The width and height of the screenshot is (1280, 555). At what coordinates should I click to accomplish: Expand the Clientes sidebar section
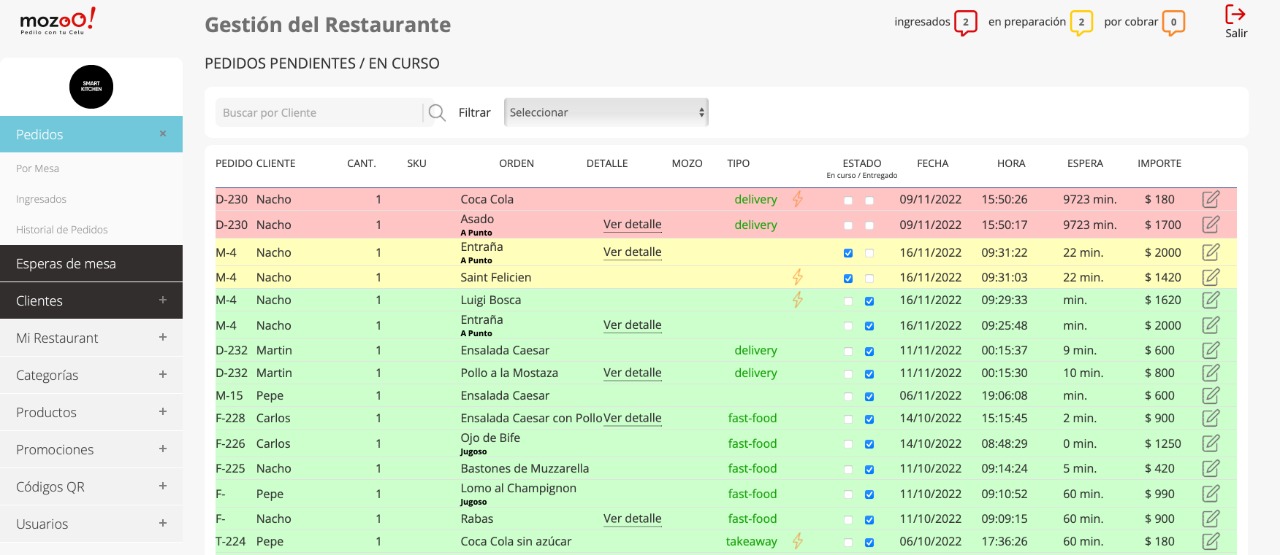pyautogui.click(x=163, y=300)
